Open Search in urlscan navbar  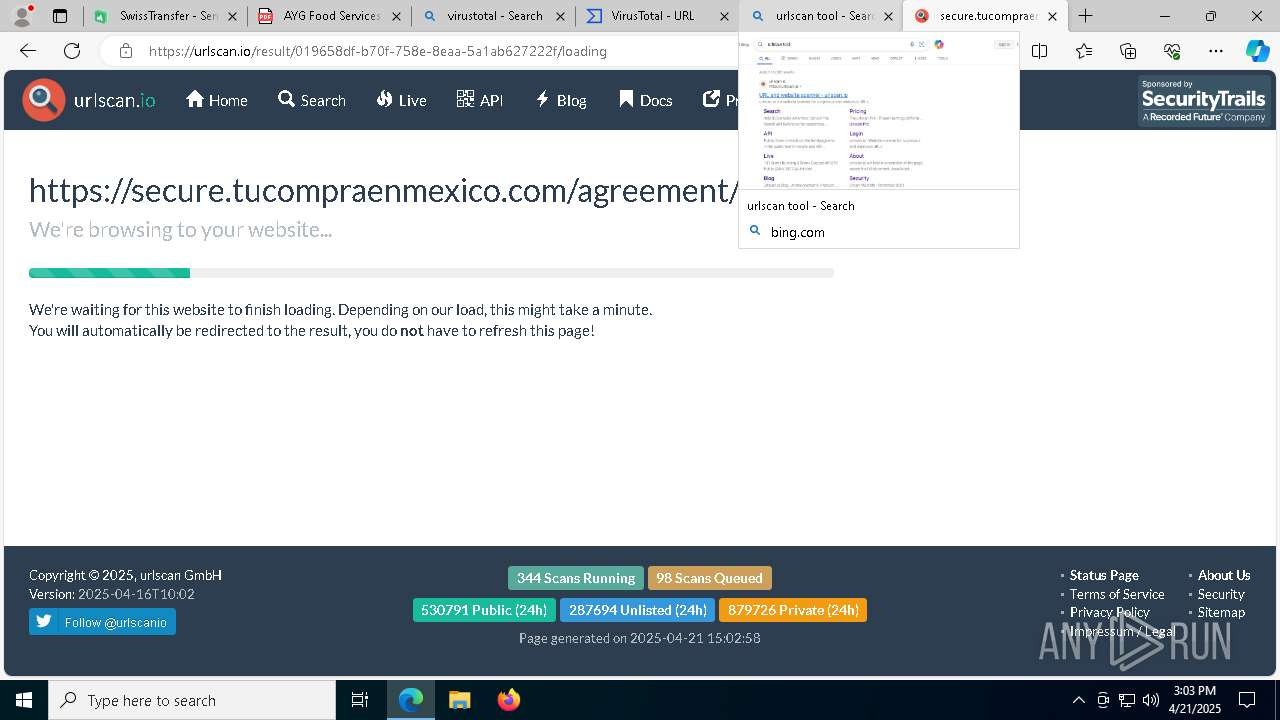pos(312,100)
